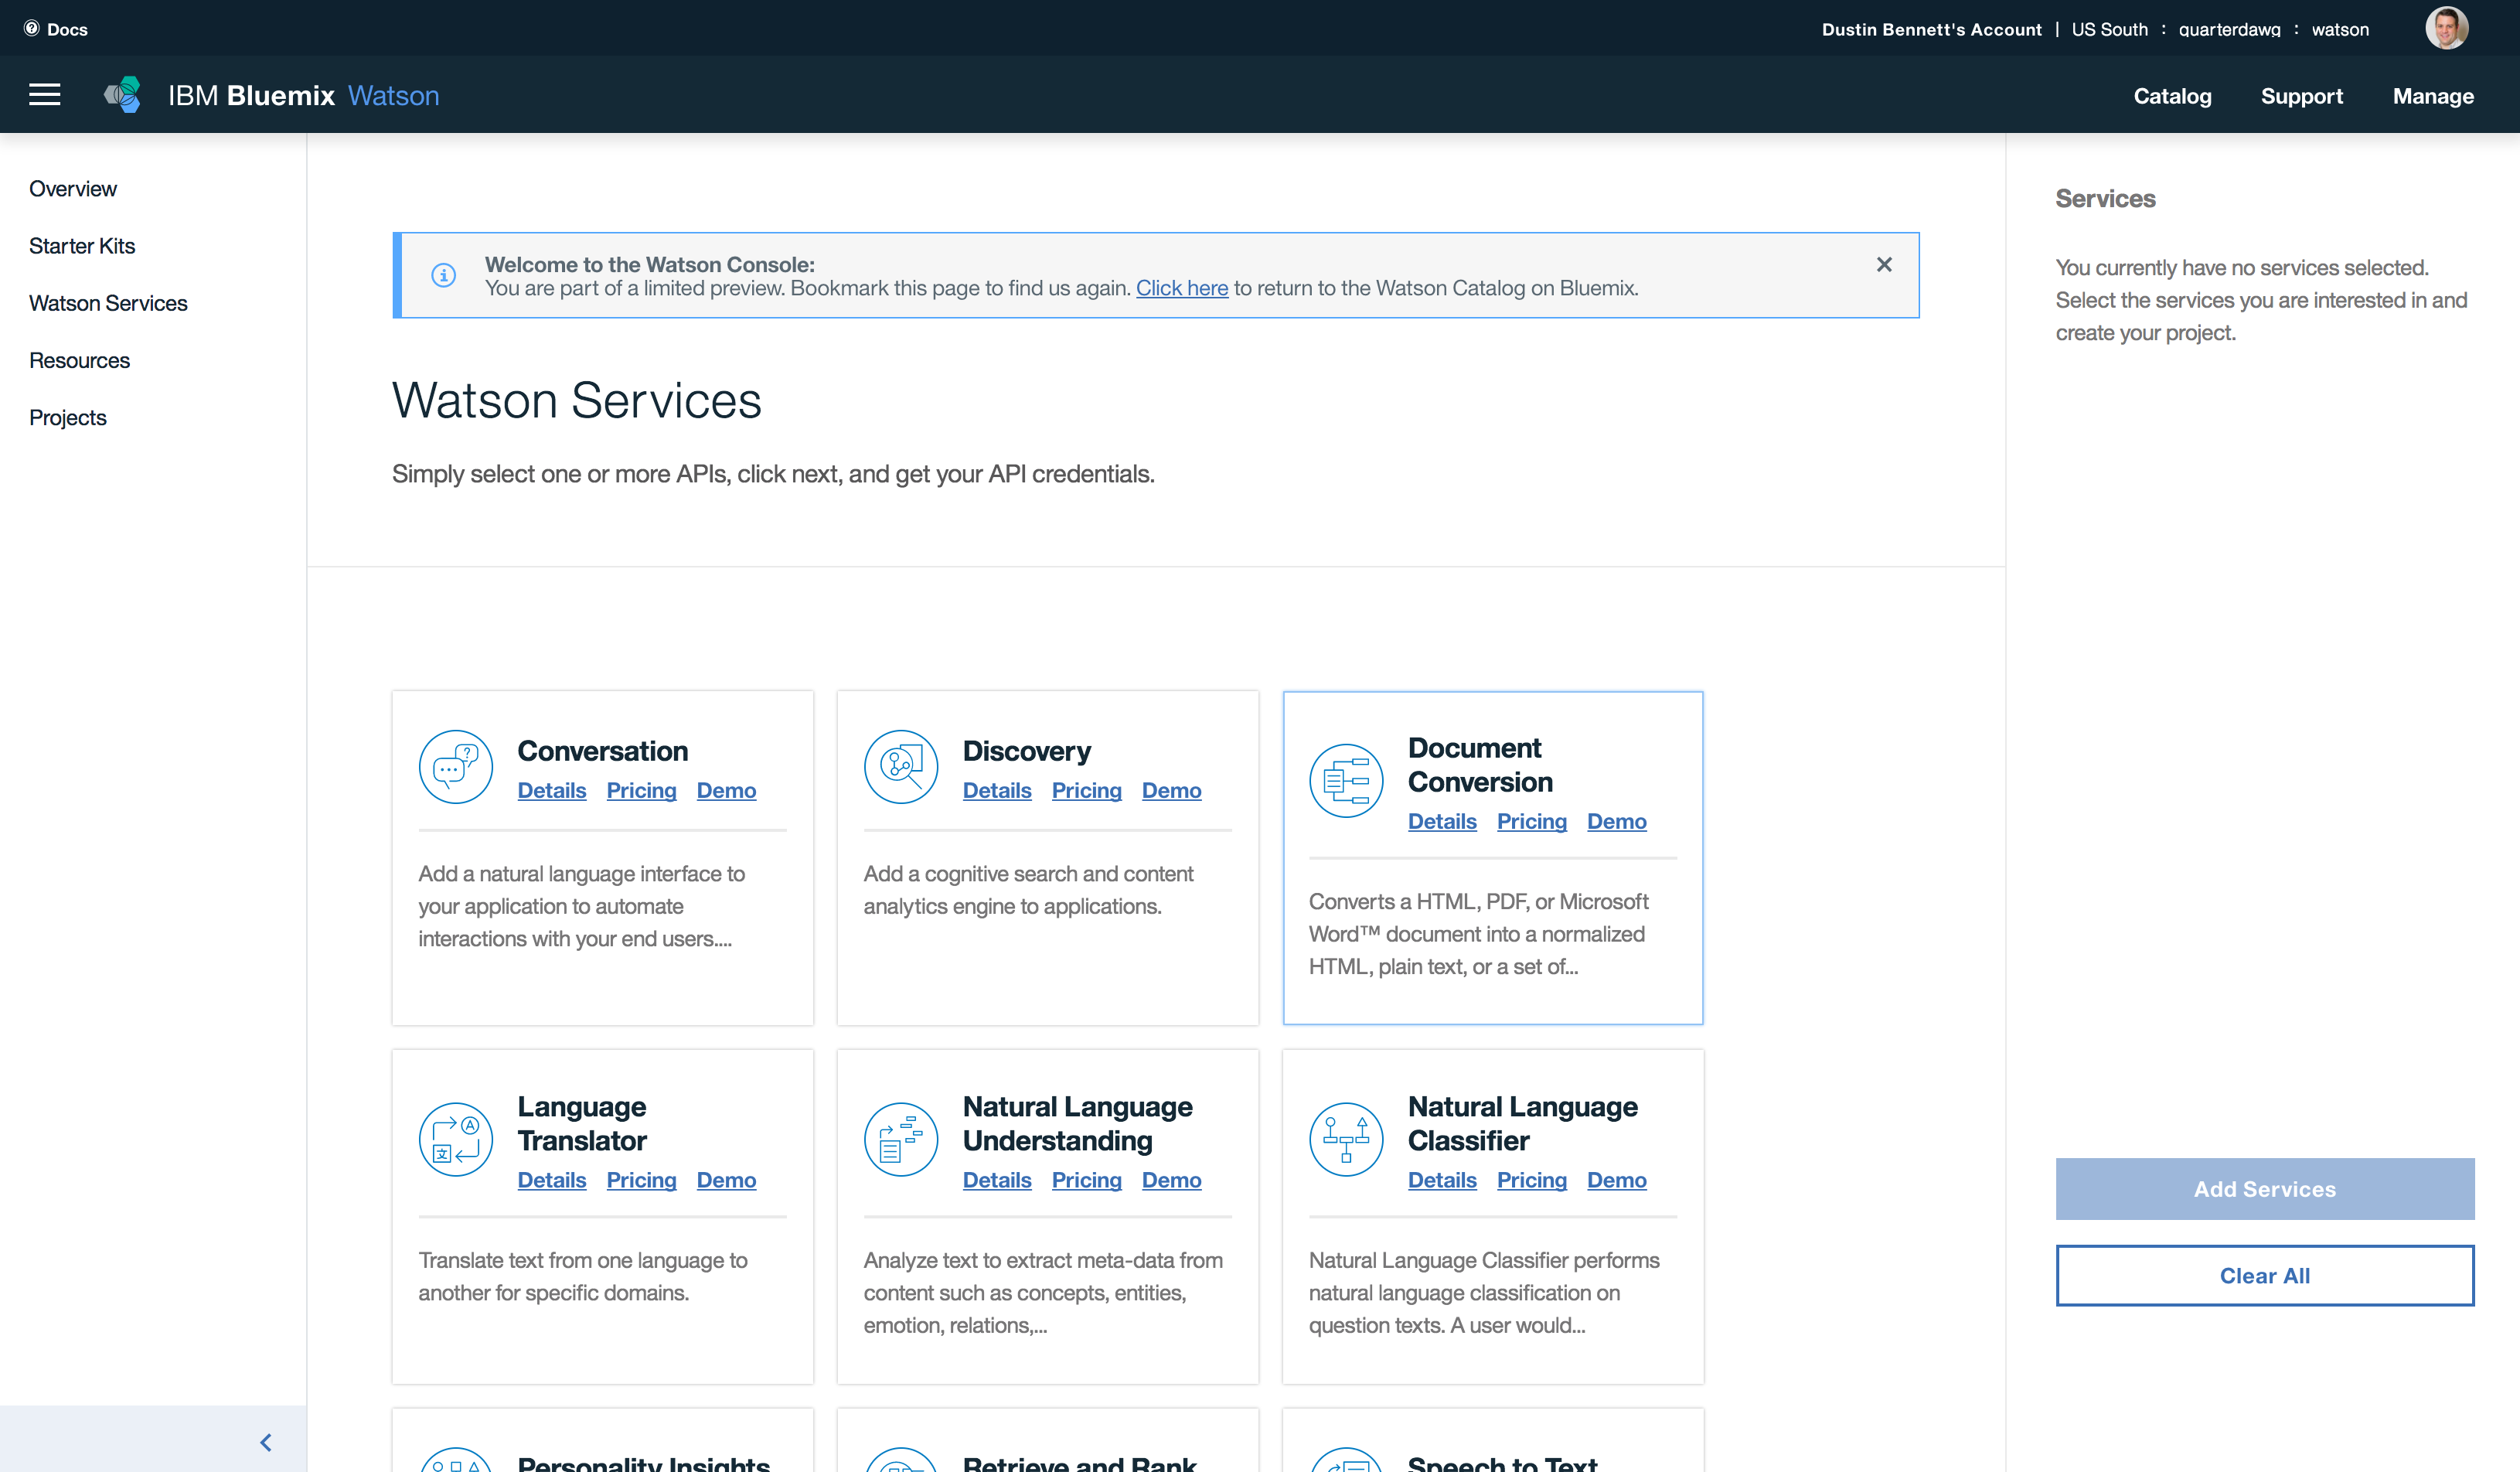The width and height of the screenshot is (2520, 1472).
Task: Click the Clear All button
Action: click(2264, 1275)
